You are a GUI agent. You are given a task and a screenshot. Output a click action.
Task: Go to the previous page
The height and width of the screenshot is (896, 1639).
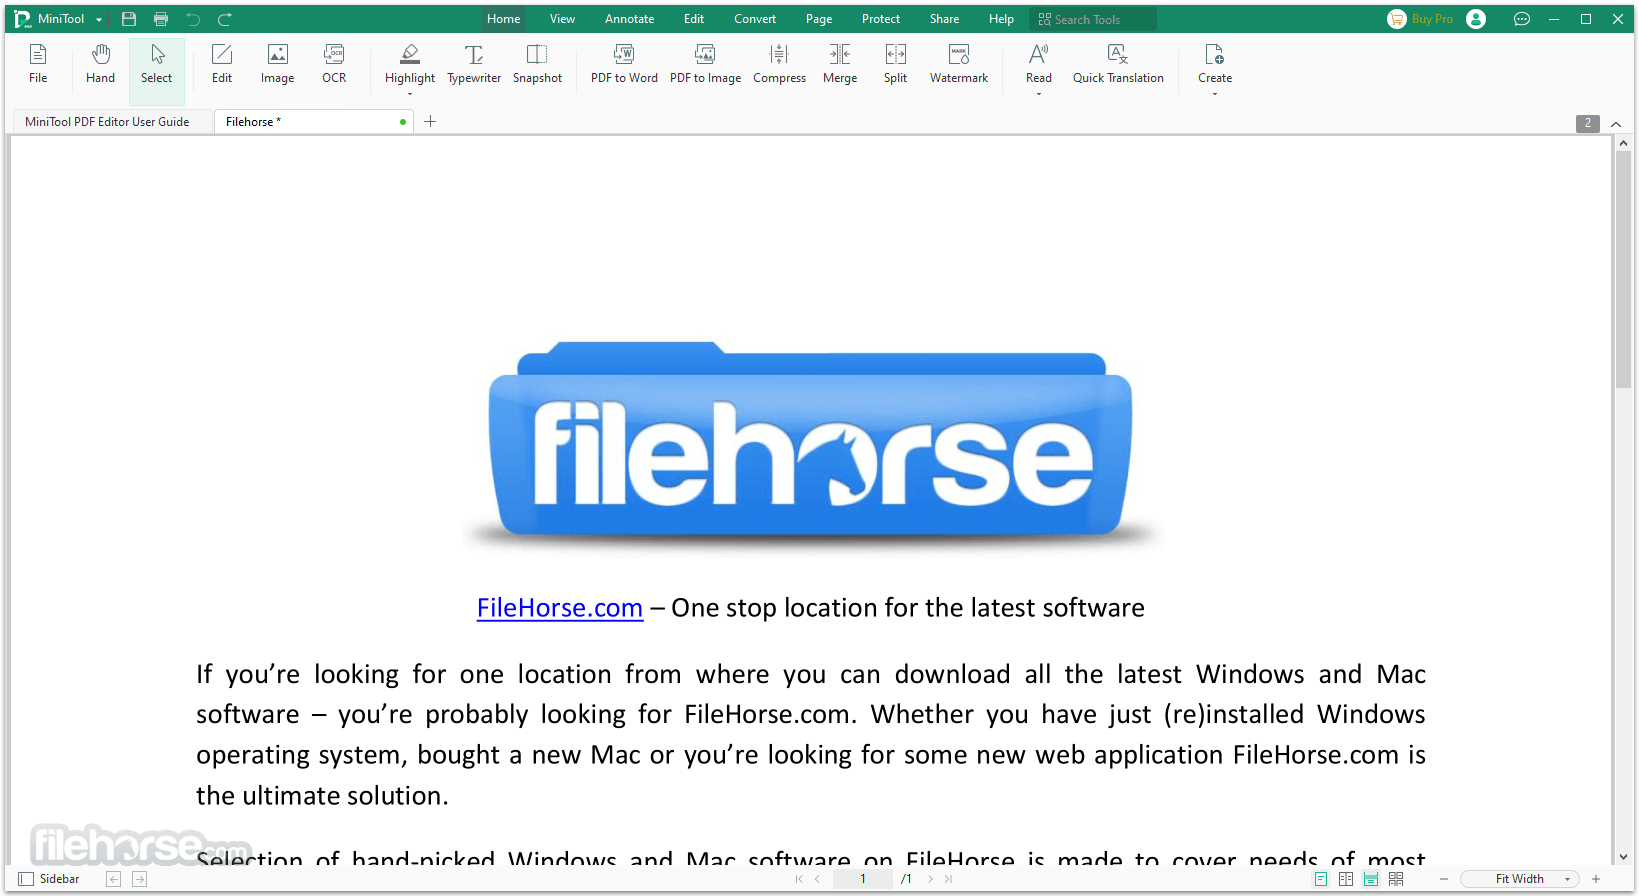(x=817, y=879)
